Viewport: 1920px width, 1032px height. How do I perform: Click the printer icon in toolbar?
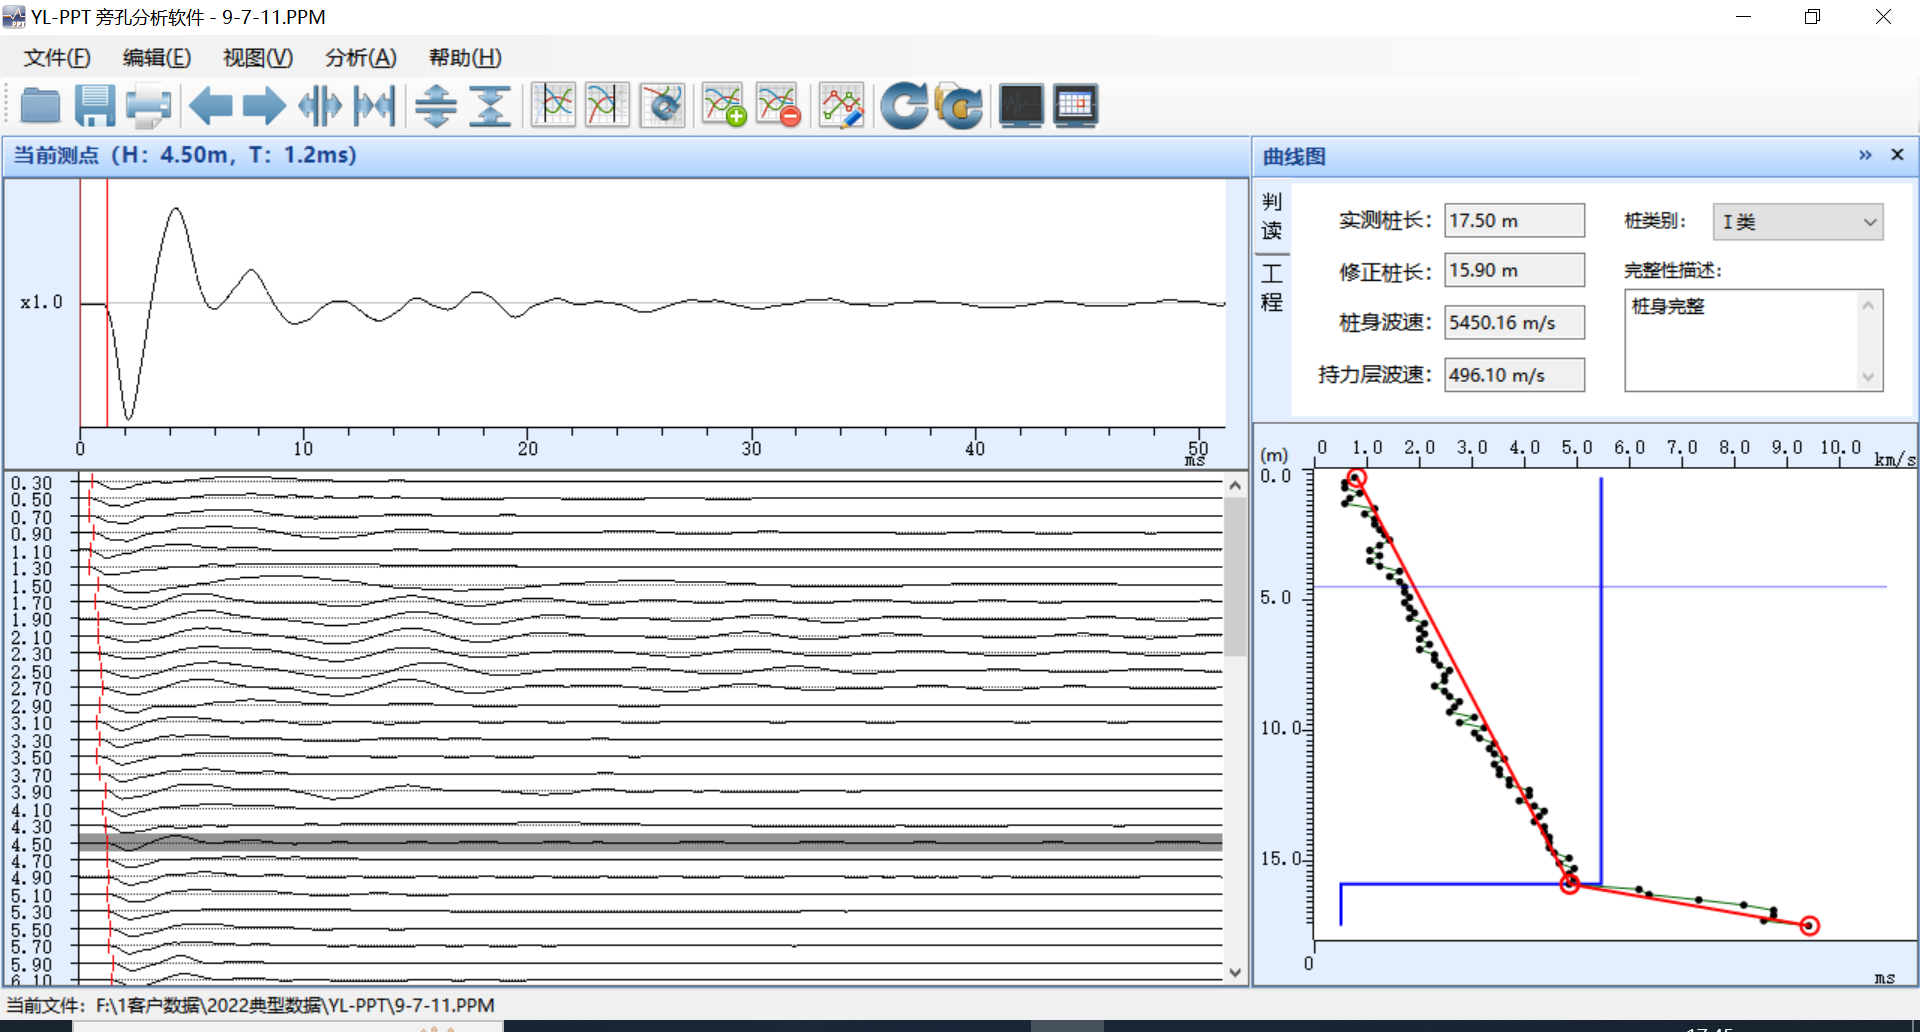click(149, 106)
